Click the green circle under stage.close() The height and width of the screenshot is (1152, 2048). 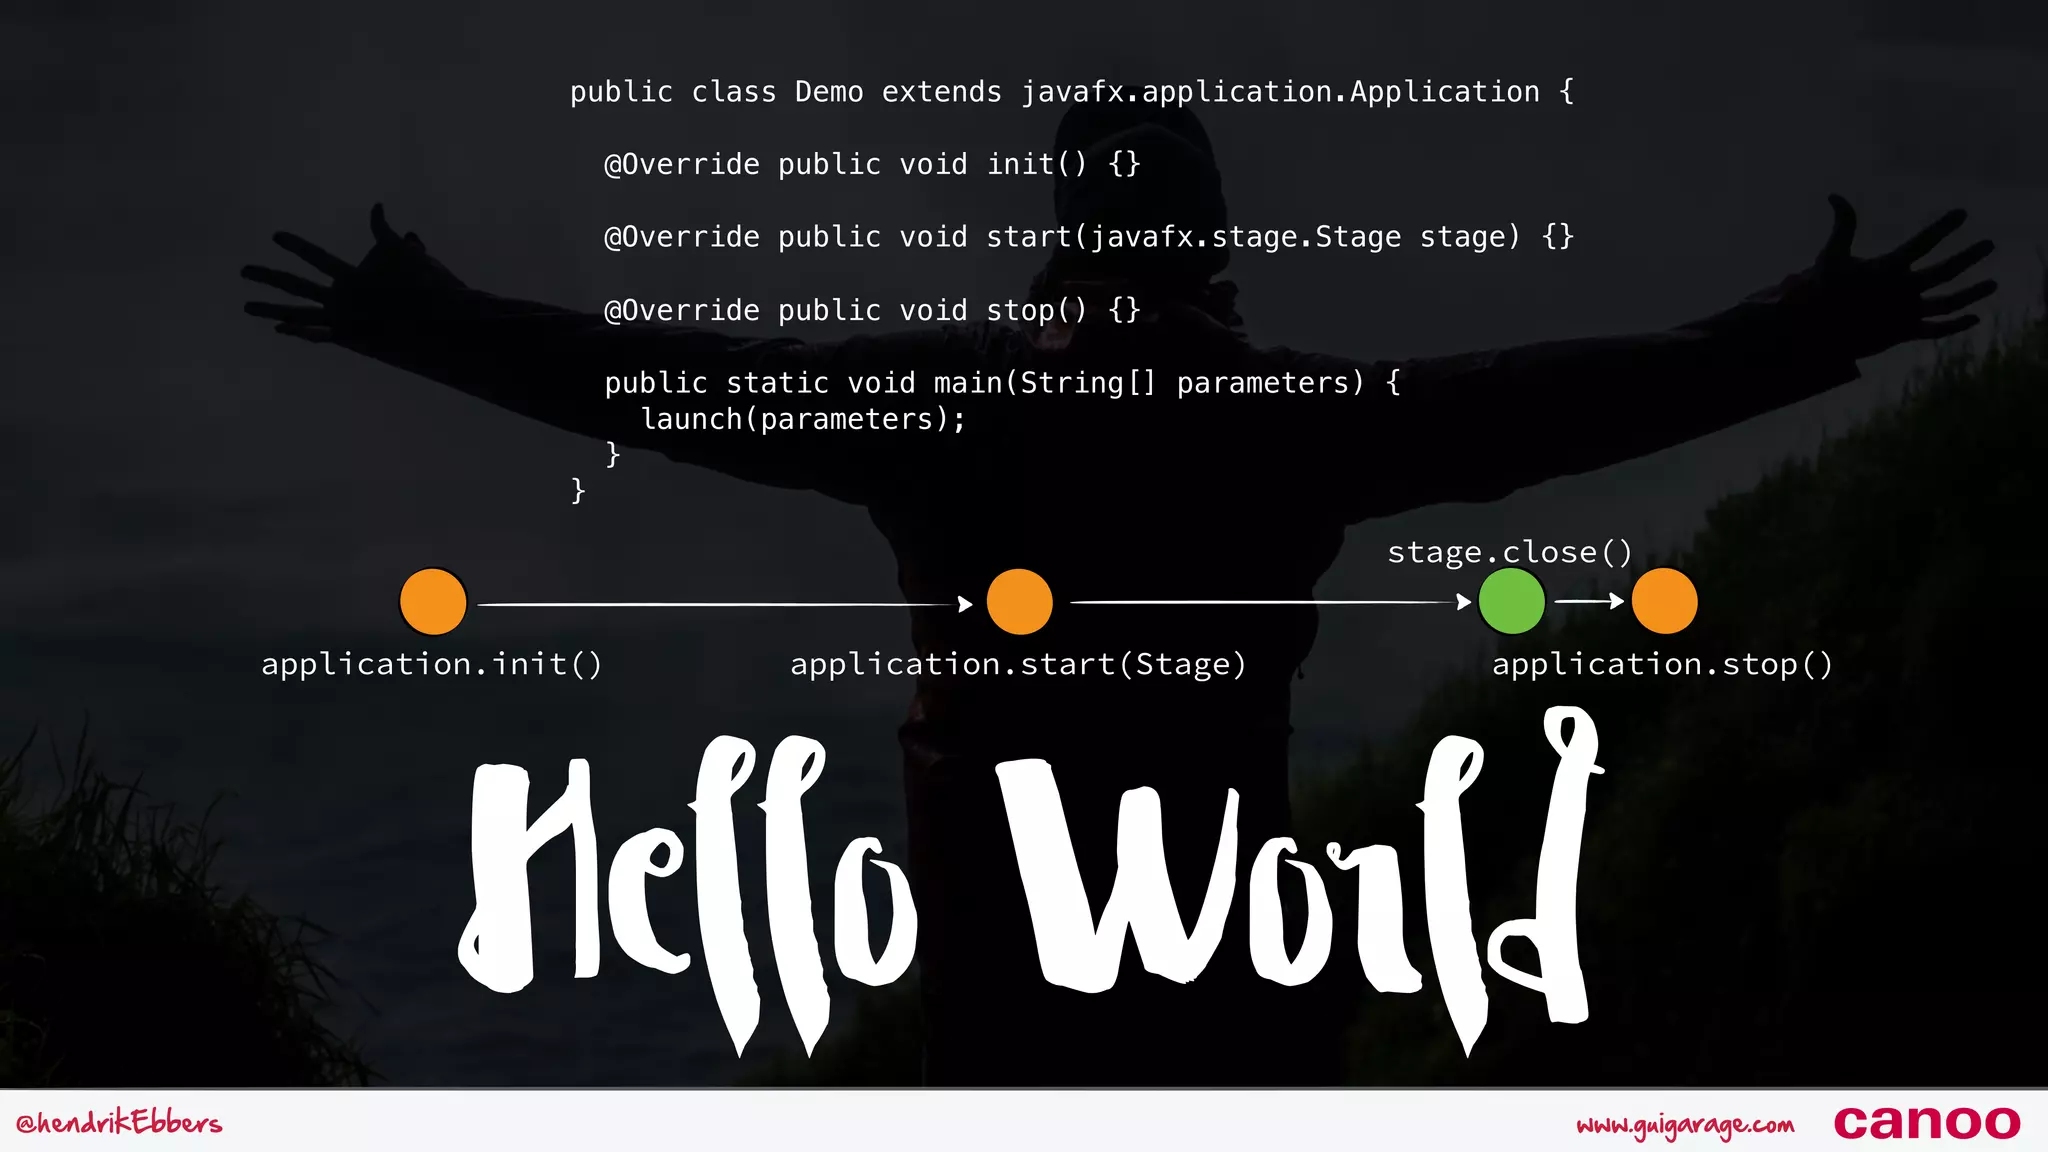coord(1511,601)
